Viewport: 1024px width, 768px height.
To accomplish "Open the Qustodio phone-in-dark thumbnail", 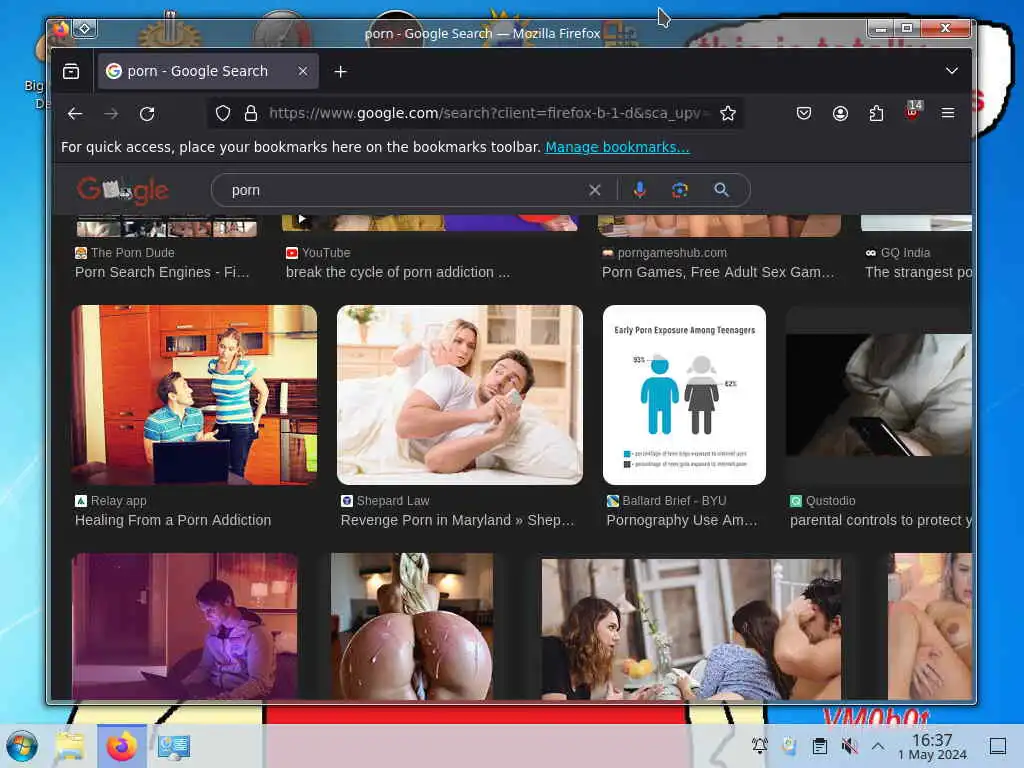I will [879, 395].
